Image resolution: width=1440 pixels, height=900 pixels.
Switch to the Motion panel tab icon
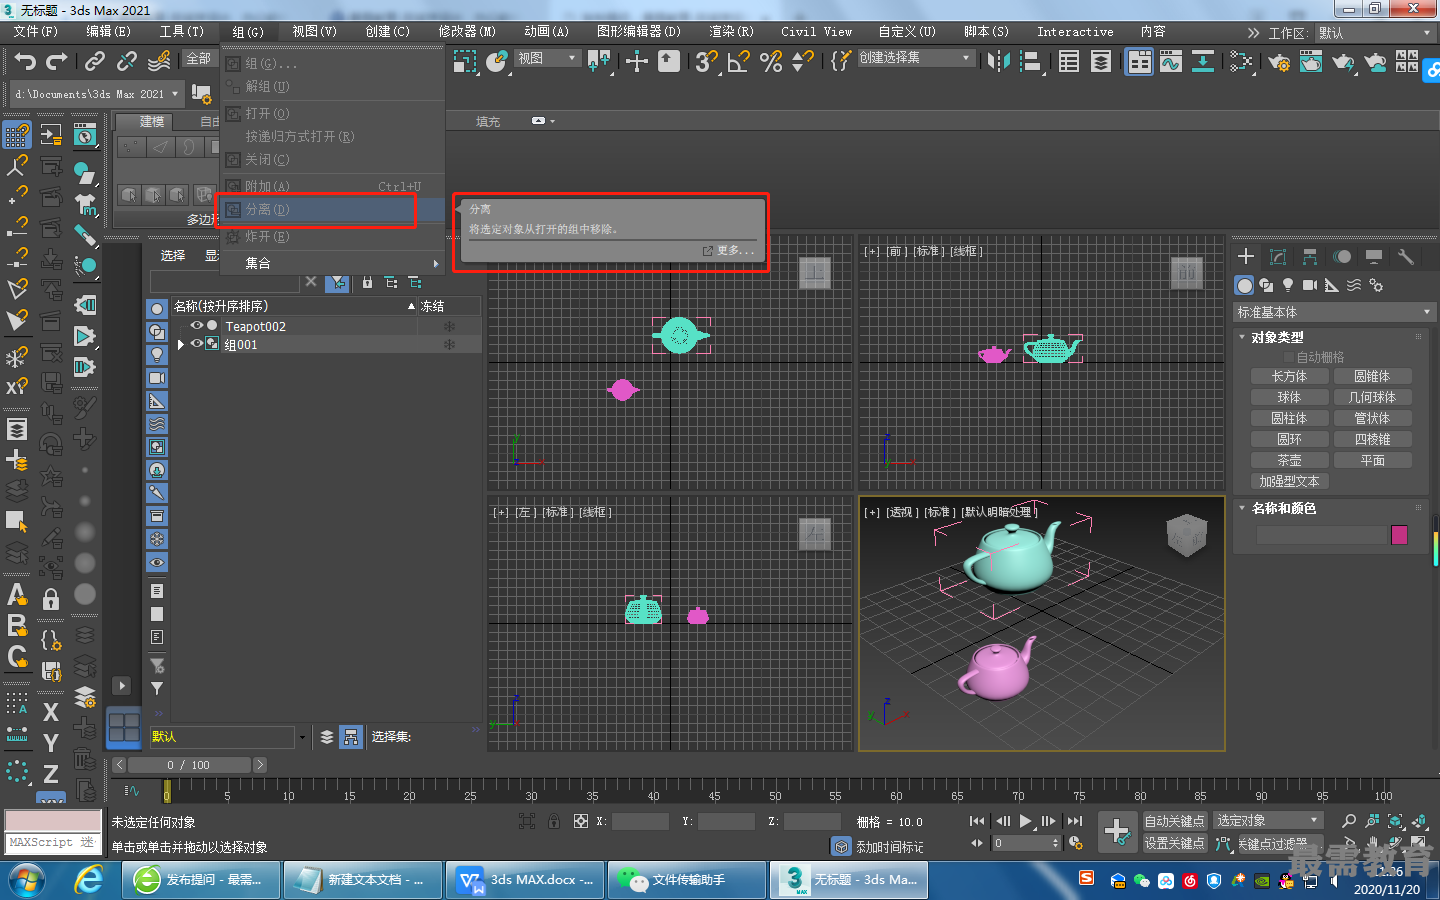coord(1342,257)
